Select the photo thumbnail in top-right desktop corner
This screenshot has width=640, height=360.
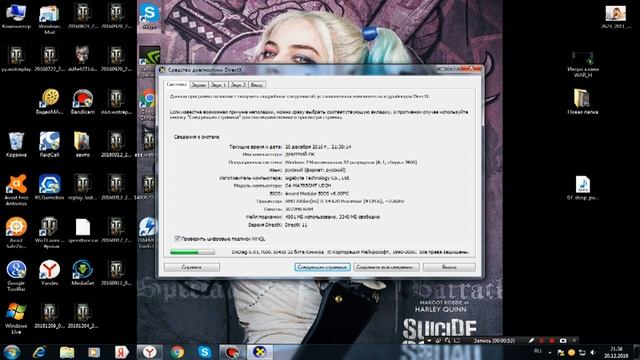click(616, 17)
